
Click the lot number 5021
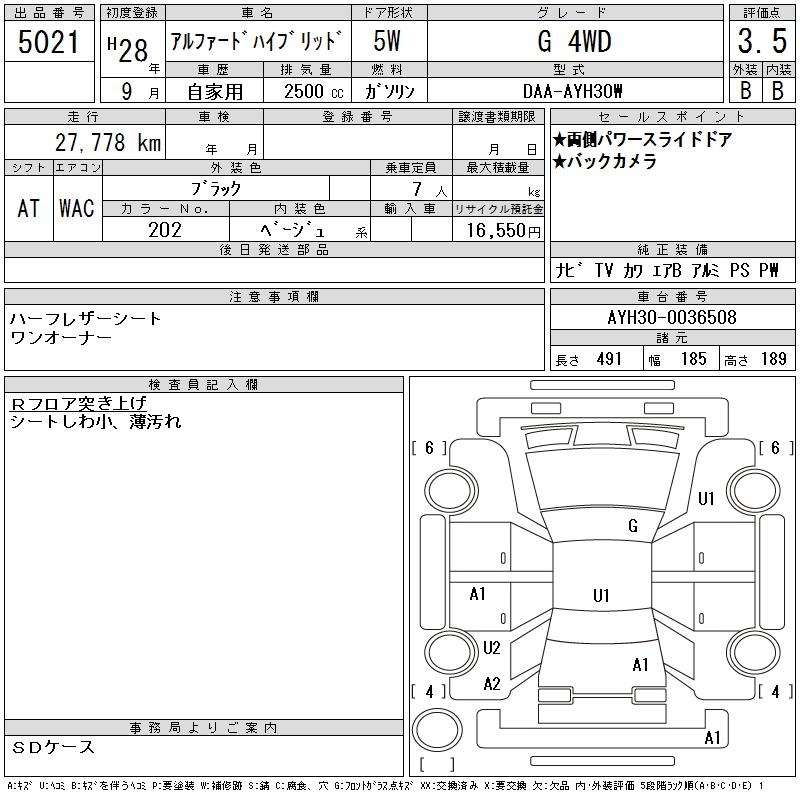[x=50, y=42]
